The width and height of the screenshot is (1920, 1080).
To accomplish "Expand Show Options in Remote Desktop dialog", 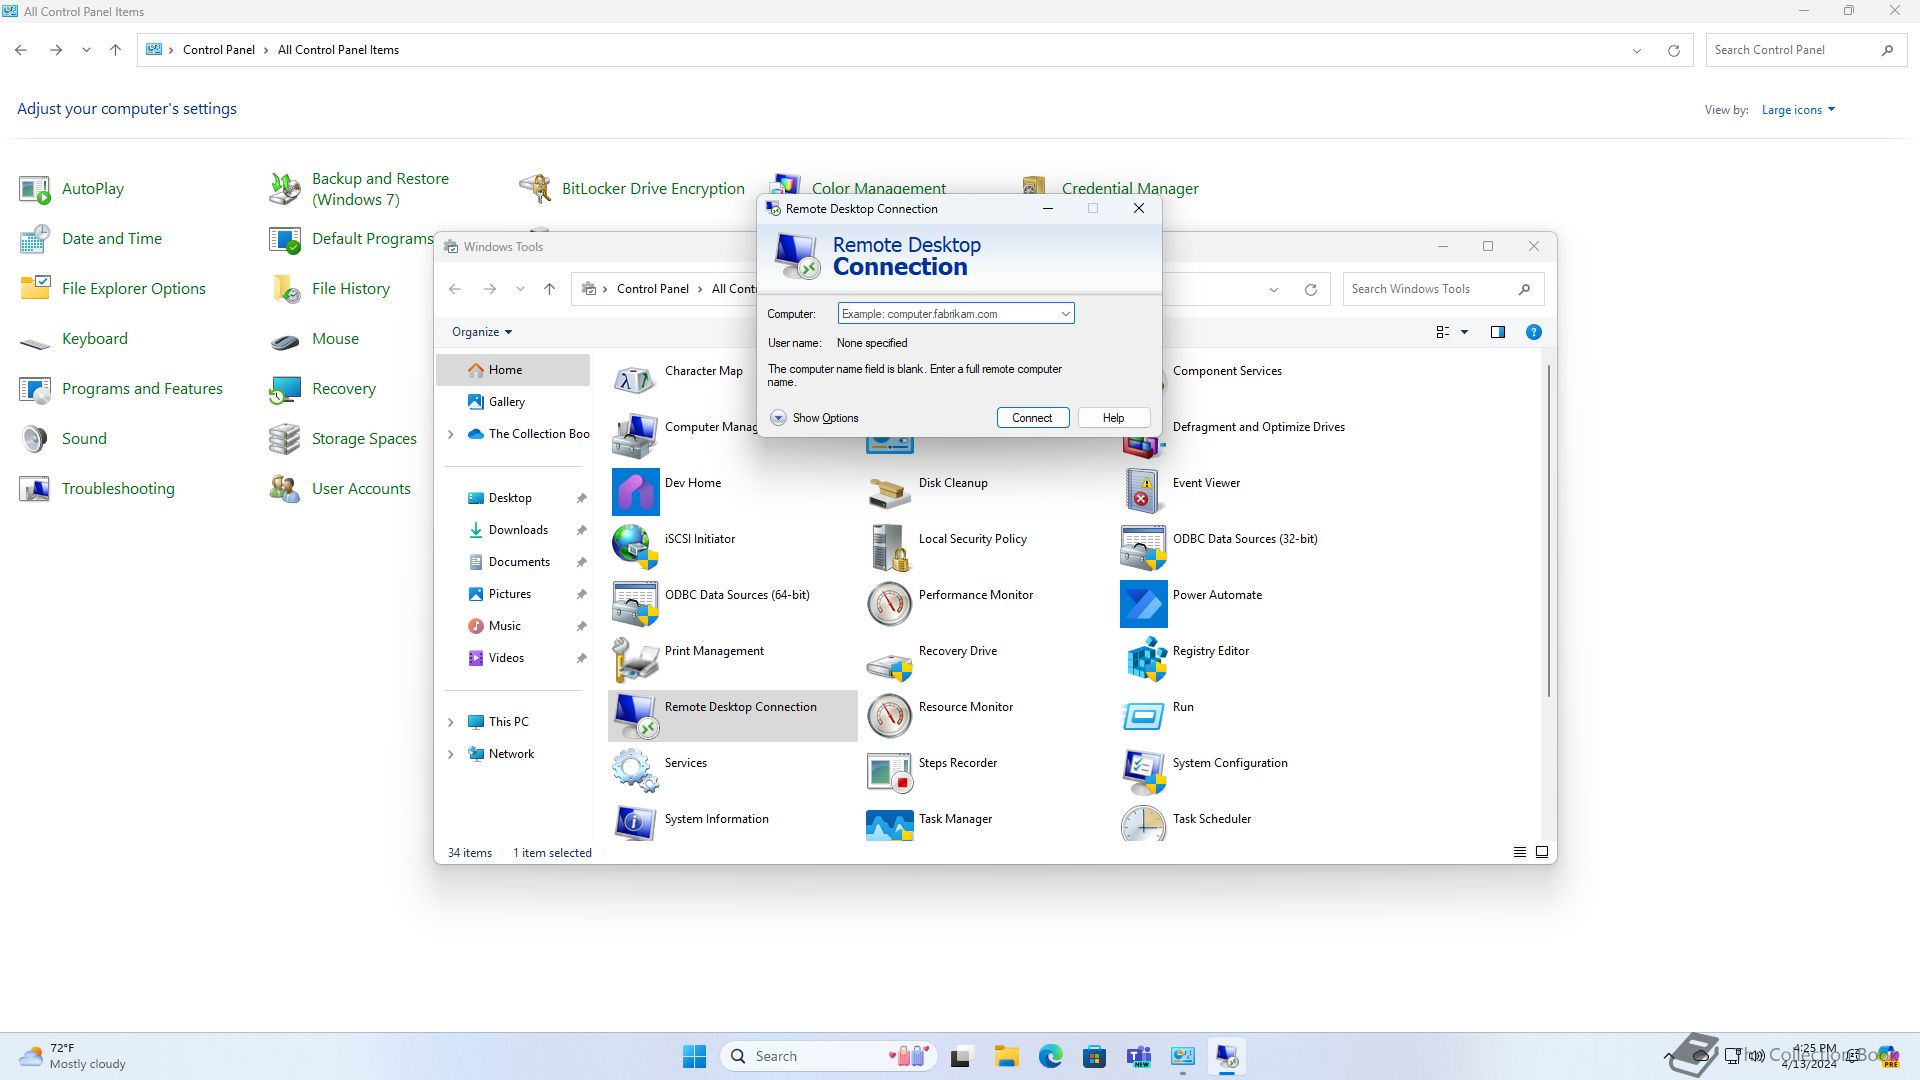I will click(x=814, y=418).
